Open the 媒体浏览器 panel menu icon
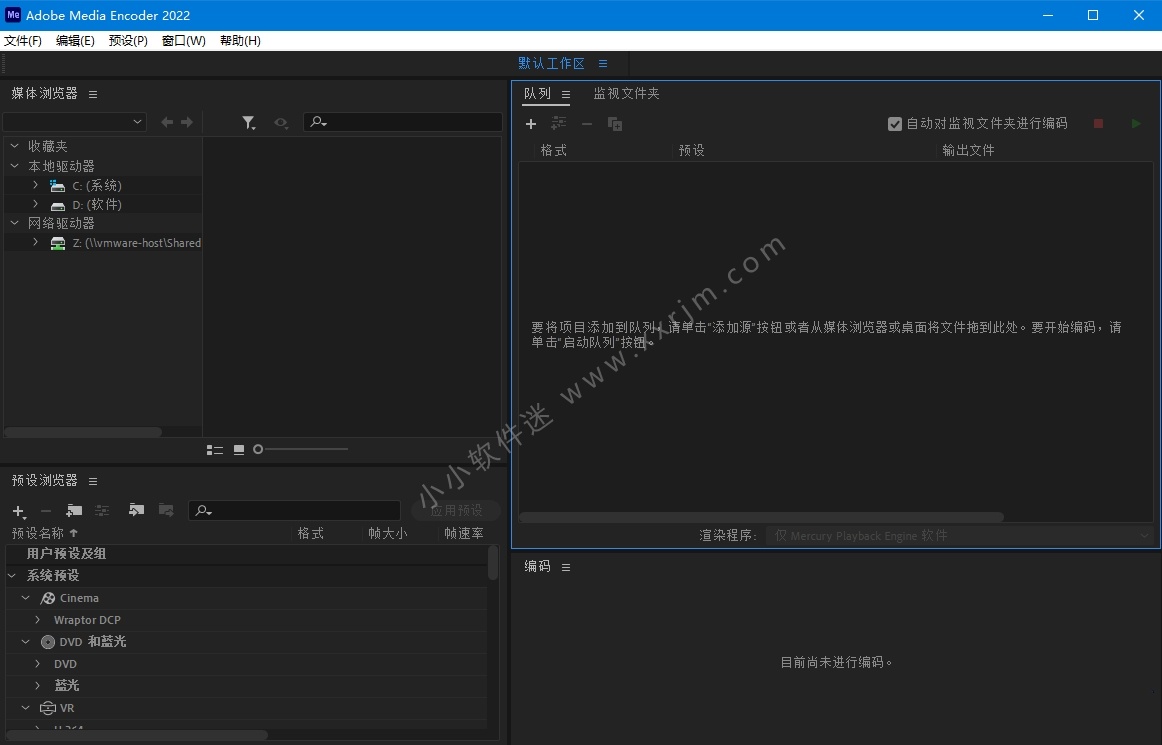 coord(93,94)
